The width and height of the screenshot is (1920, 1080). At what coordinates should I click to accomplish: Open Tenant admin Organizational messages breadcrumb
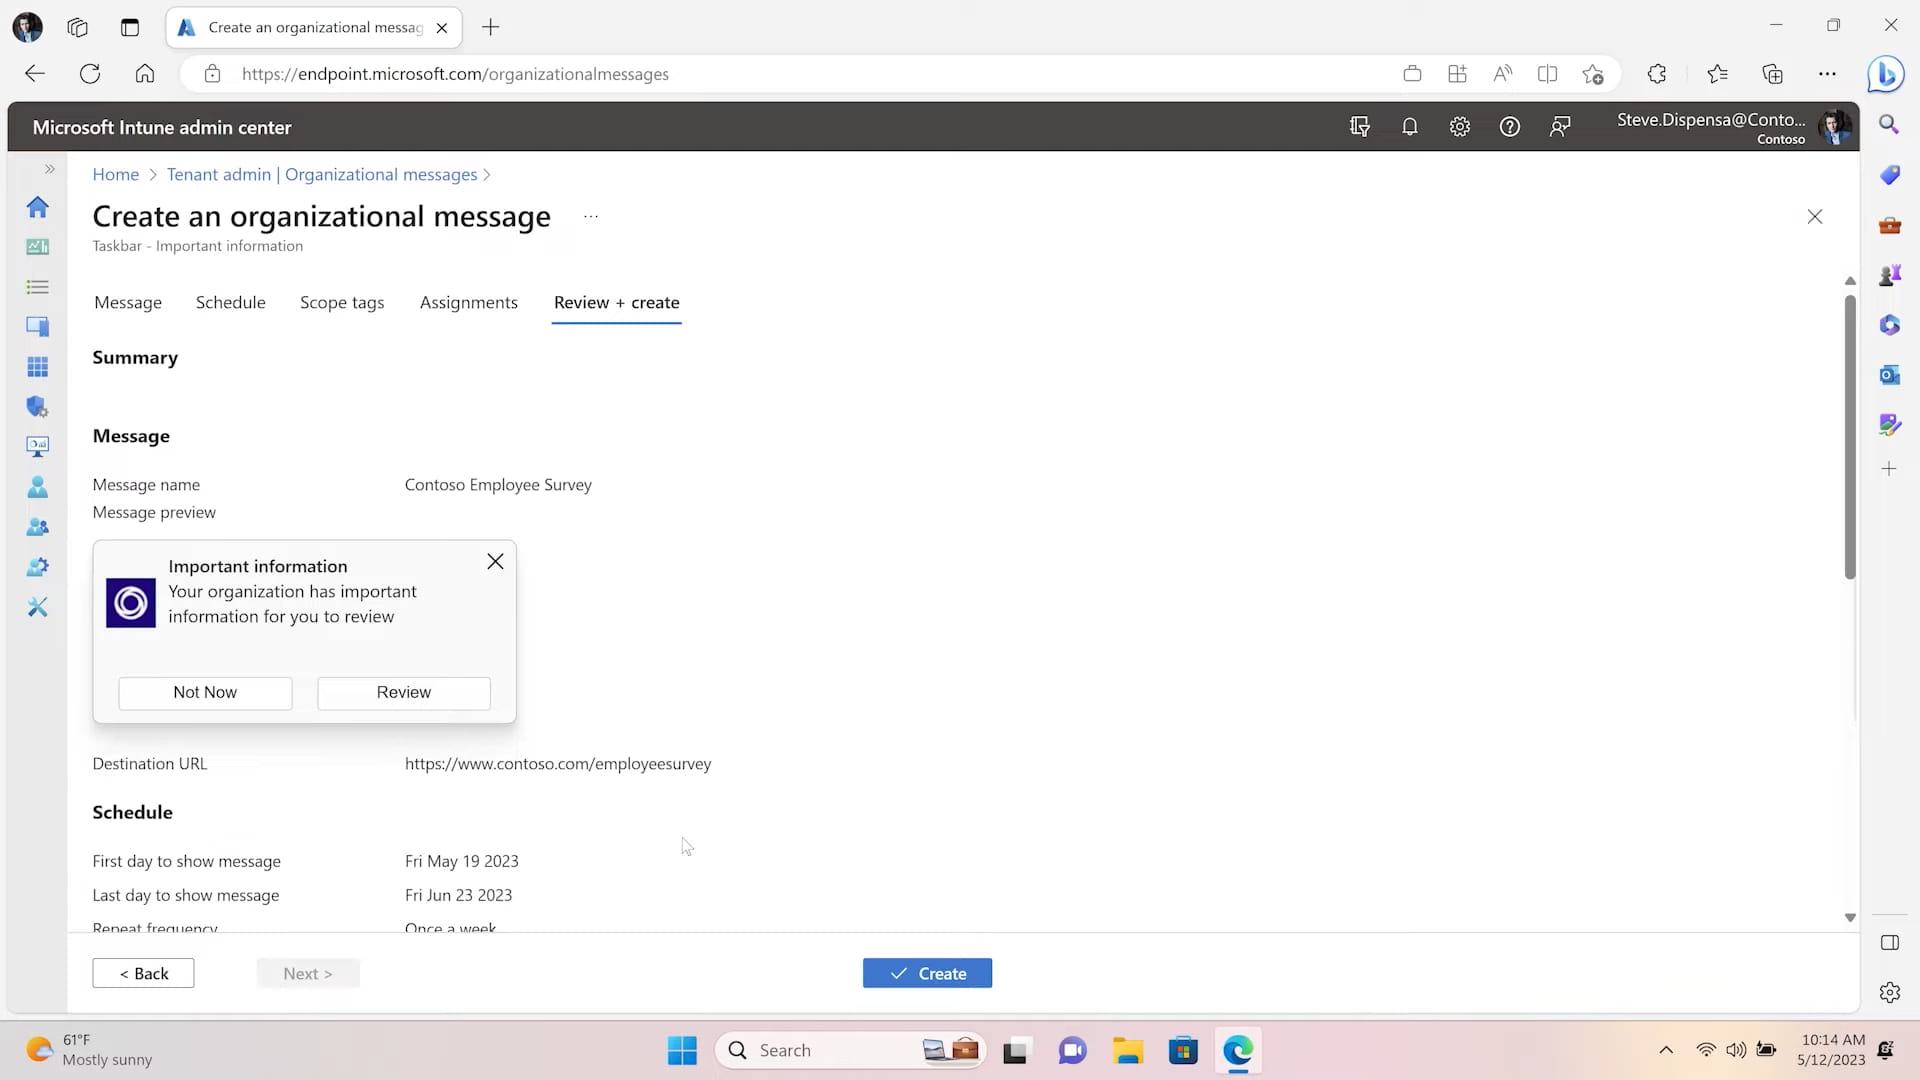321,174
